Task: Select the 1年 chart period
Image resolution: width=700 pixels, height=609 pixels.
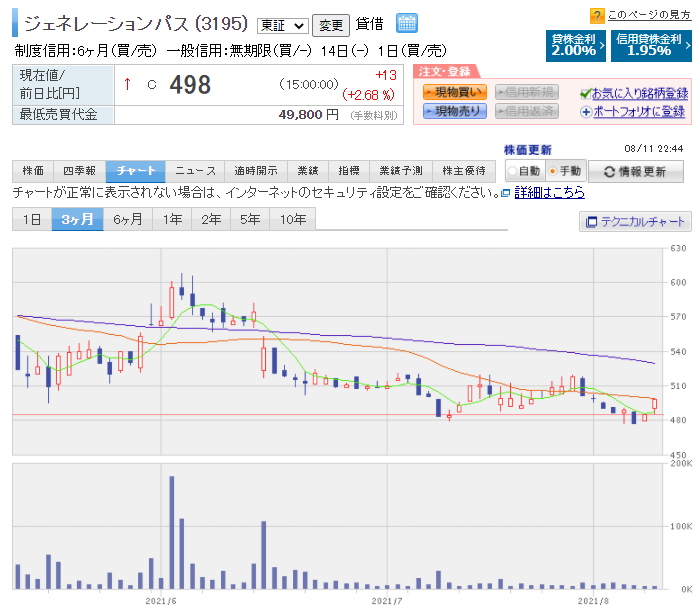Action: (172, 220)
